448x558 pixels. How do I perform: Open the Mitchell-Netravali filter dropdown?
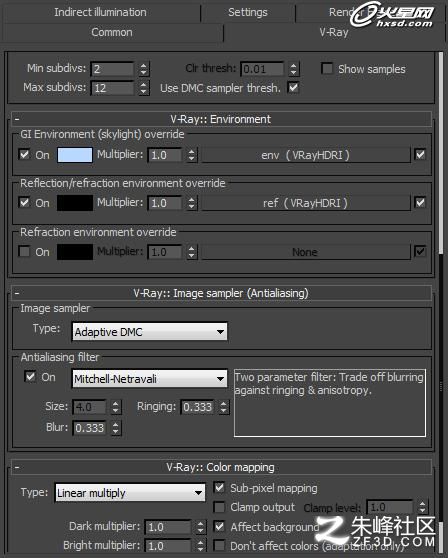click(x=149, y=379)
